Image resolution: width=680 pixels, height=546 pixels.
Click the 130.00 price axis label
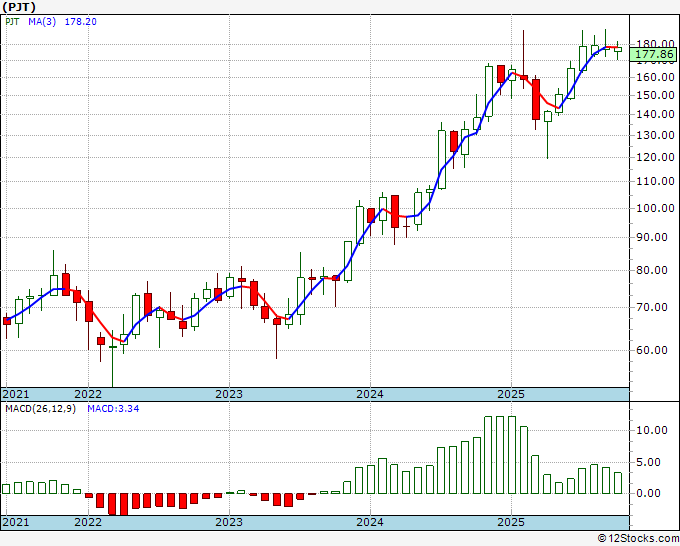[x=655, y=135]
